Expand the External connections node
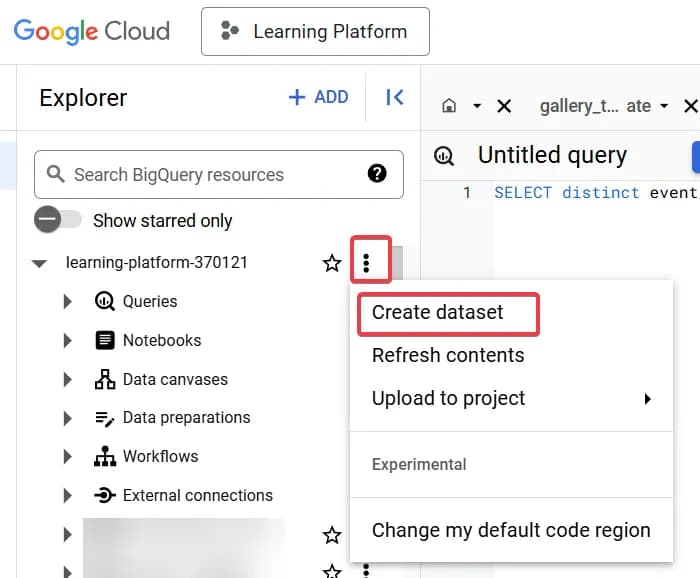700x578 pixels. 67,495
